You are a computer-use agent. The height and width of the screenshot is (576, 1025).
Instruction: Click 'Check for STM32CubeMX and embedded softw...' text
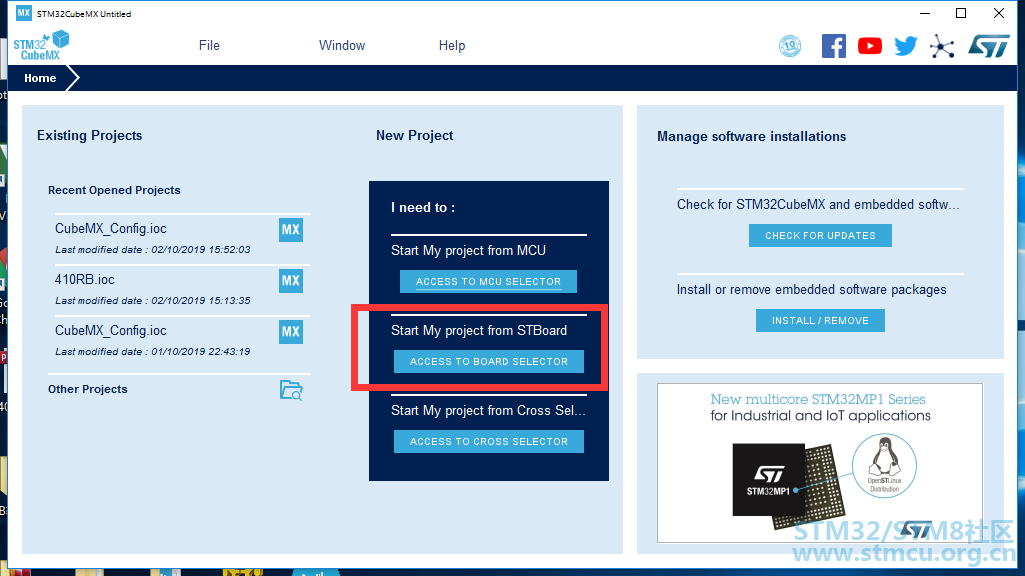tap(818, 205)
